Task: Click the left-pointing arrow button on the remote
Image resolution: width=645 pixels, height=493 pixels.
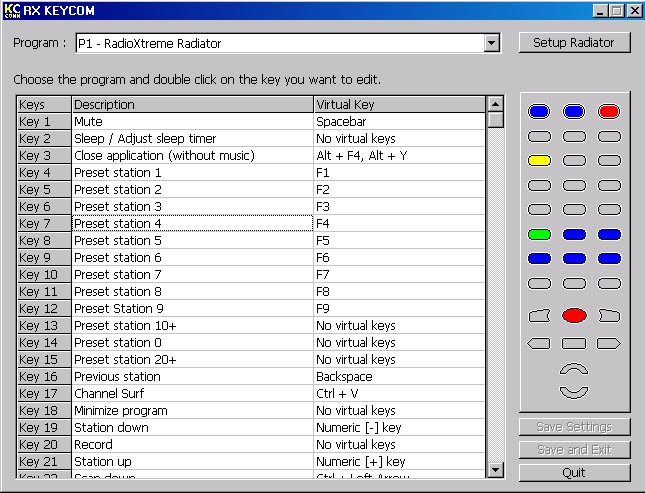Action: pyautogui.click(x=539, y=343)
